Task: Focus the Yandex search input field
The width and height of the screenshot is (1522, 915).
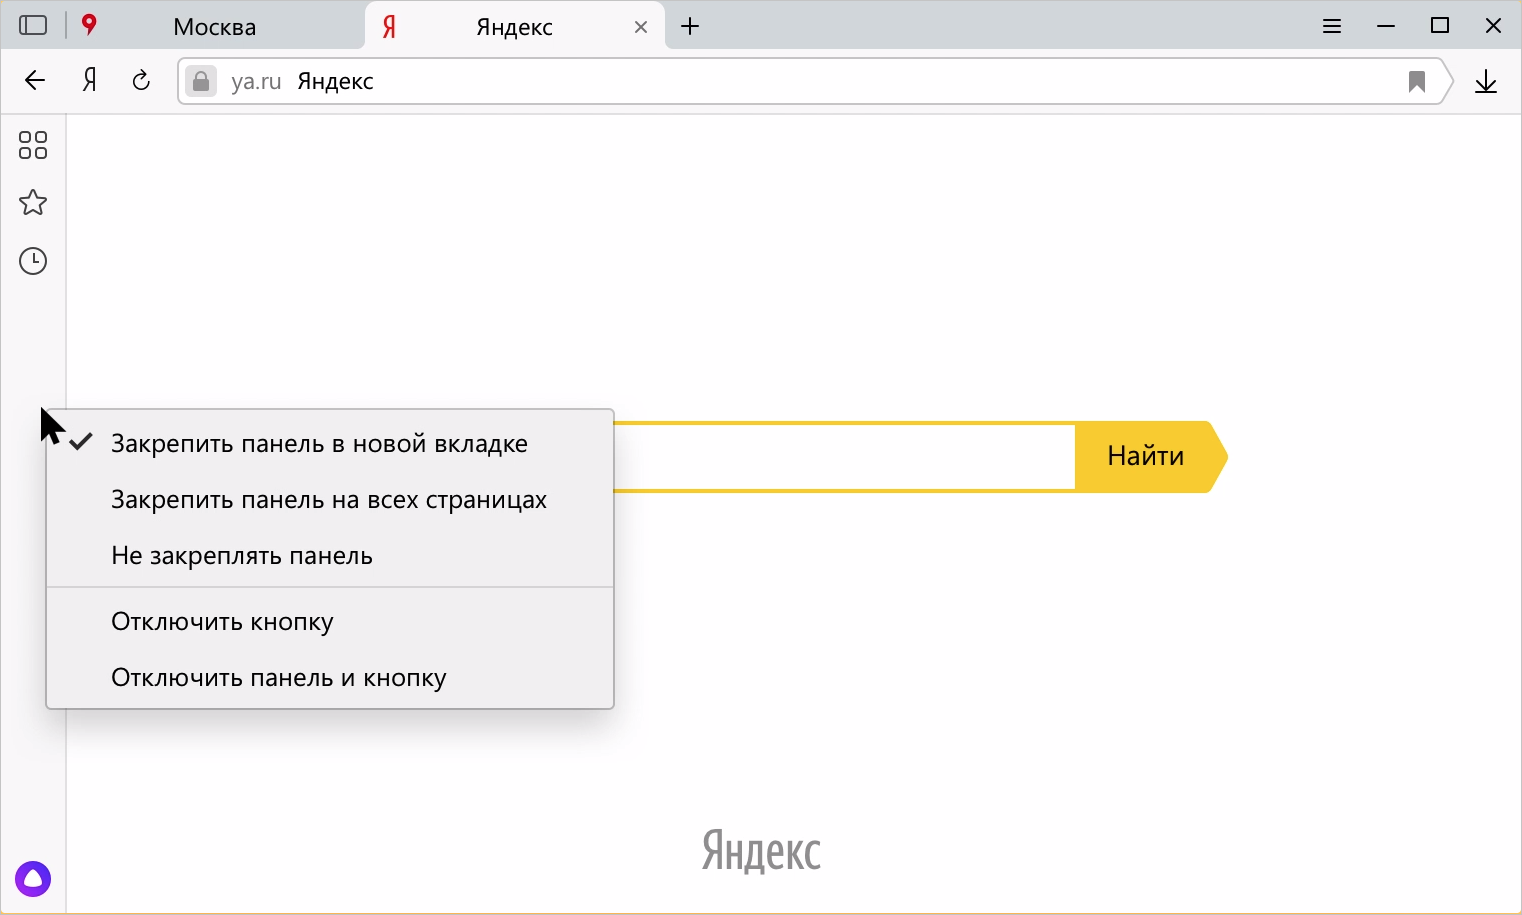Action: 844,457
